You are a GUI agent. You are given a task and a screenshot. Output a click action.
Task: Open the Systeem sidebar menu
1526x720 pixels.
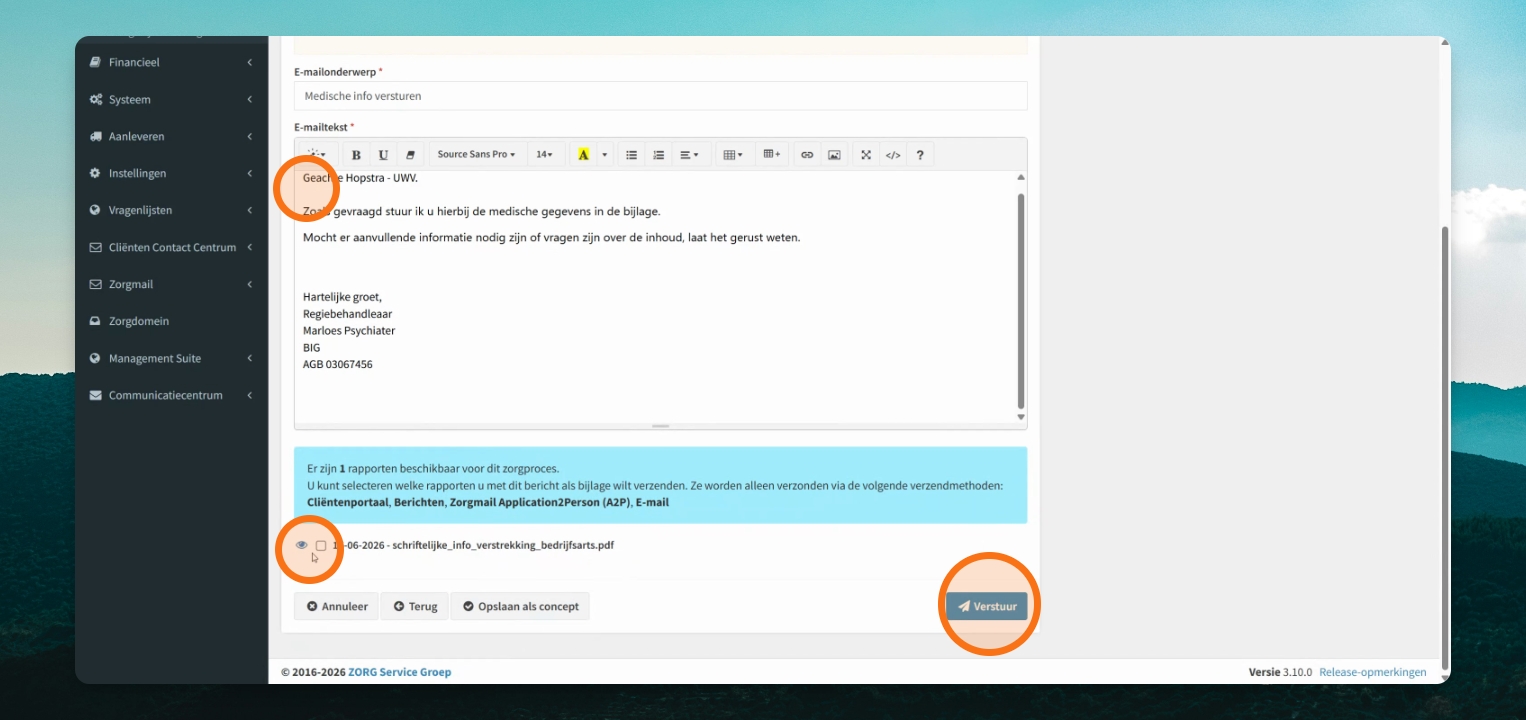tap(171, 99)
